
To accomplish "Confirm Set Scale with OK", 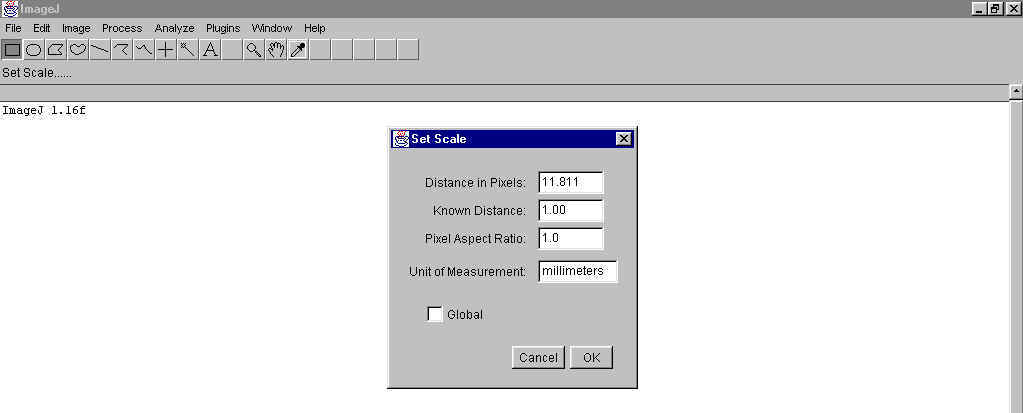I will click(x=591, y=358).
